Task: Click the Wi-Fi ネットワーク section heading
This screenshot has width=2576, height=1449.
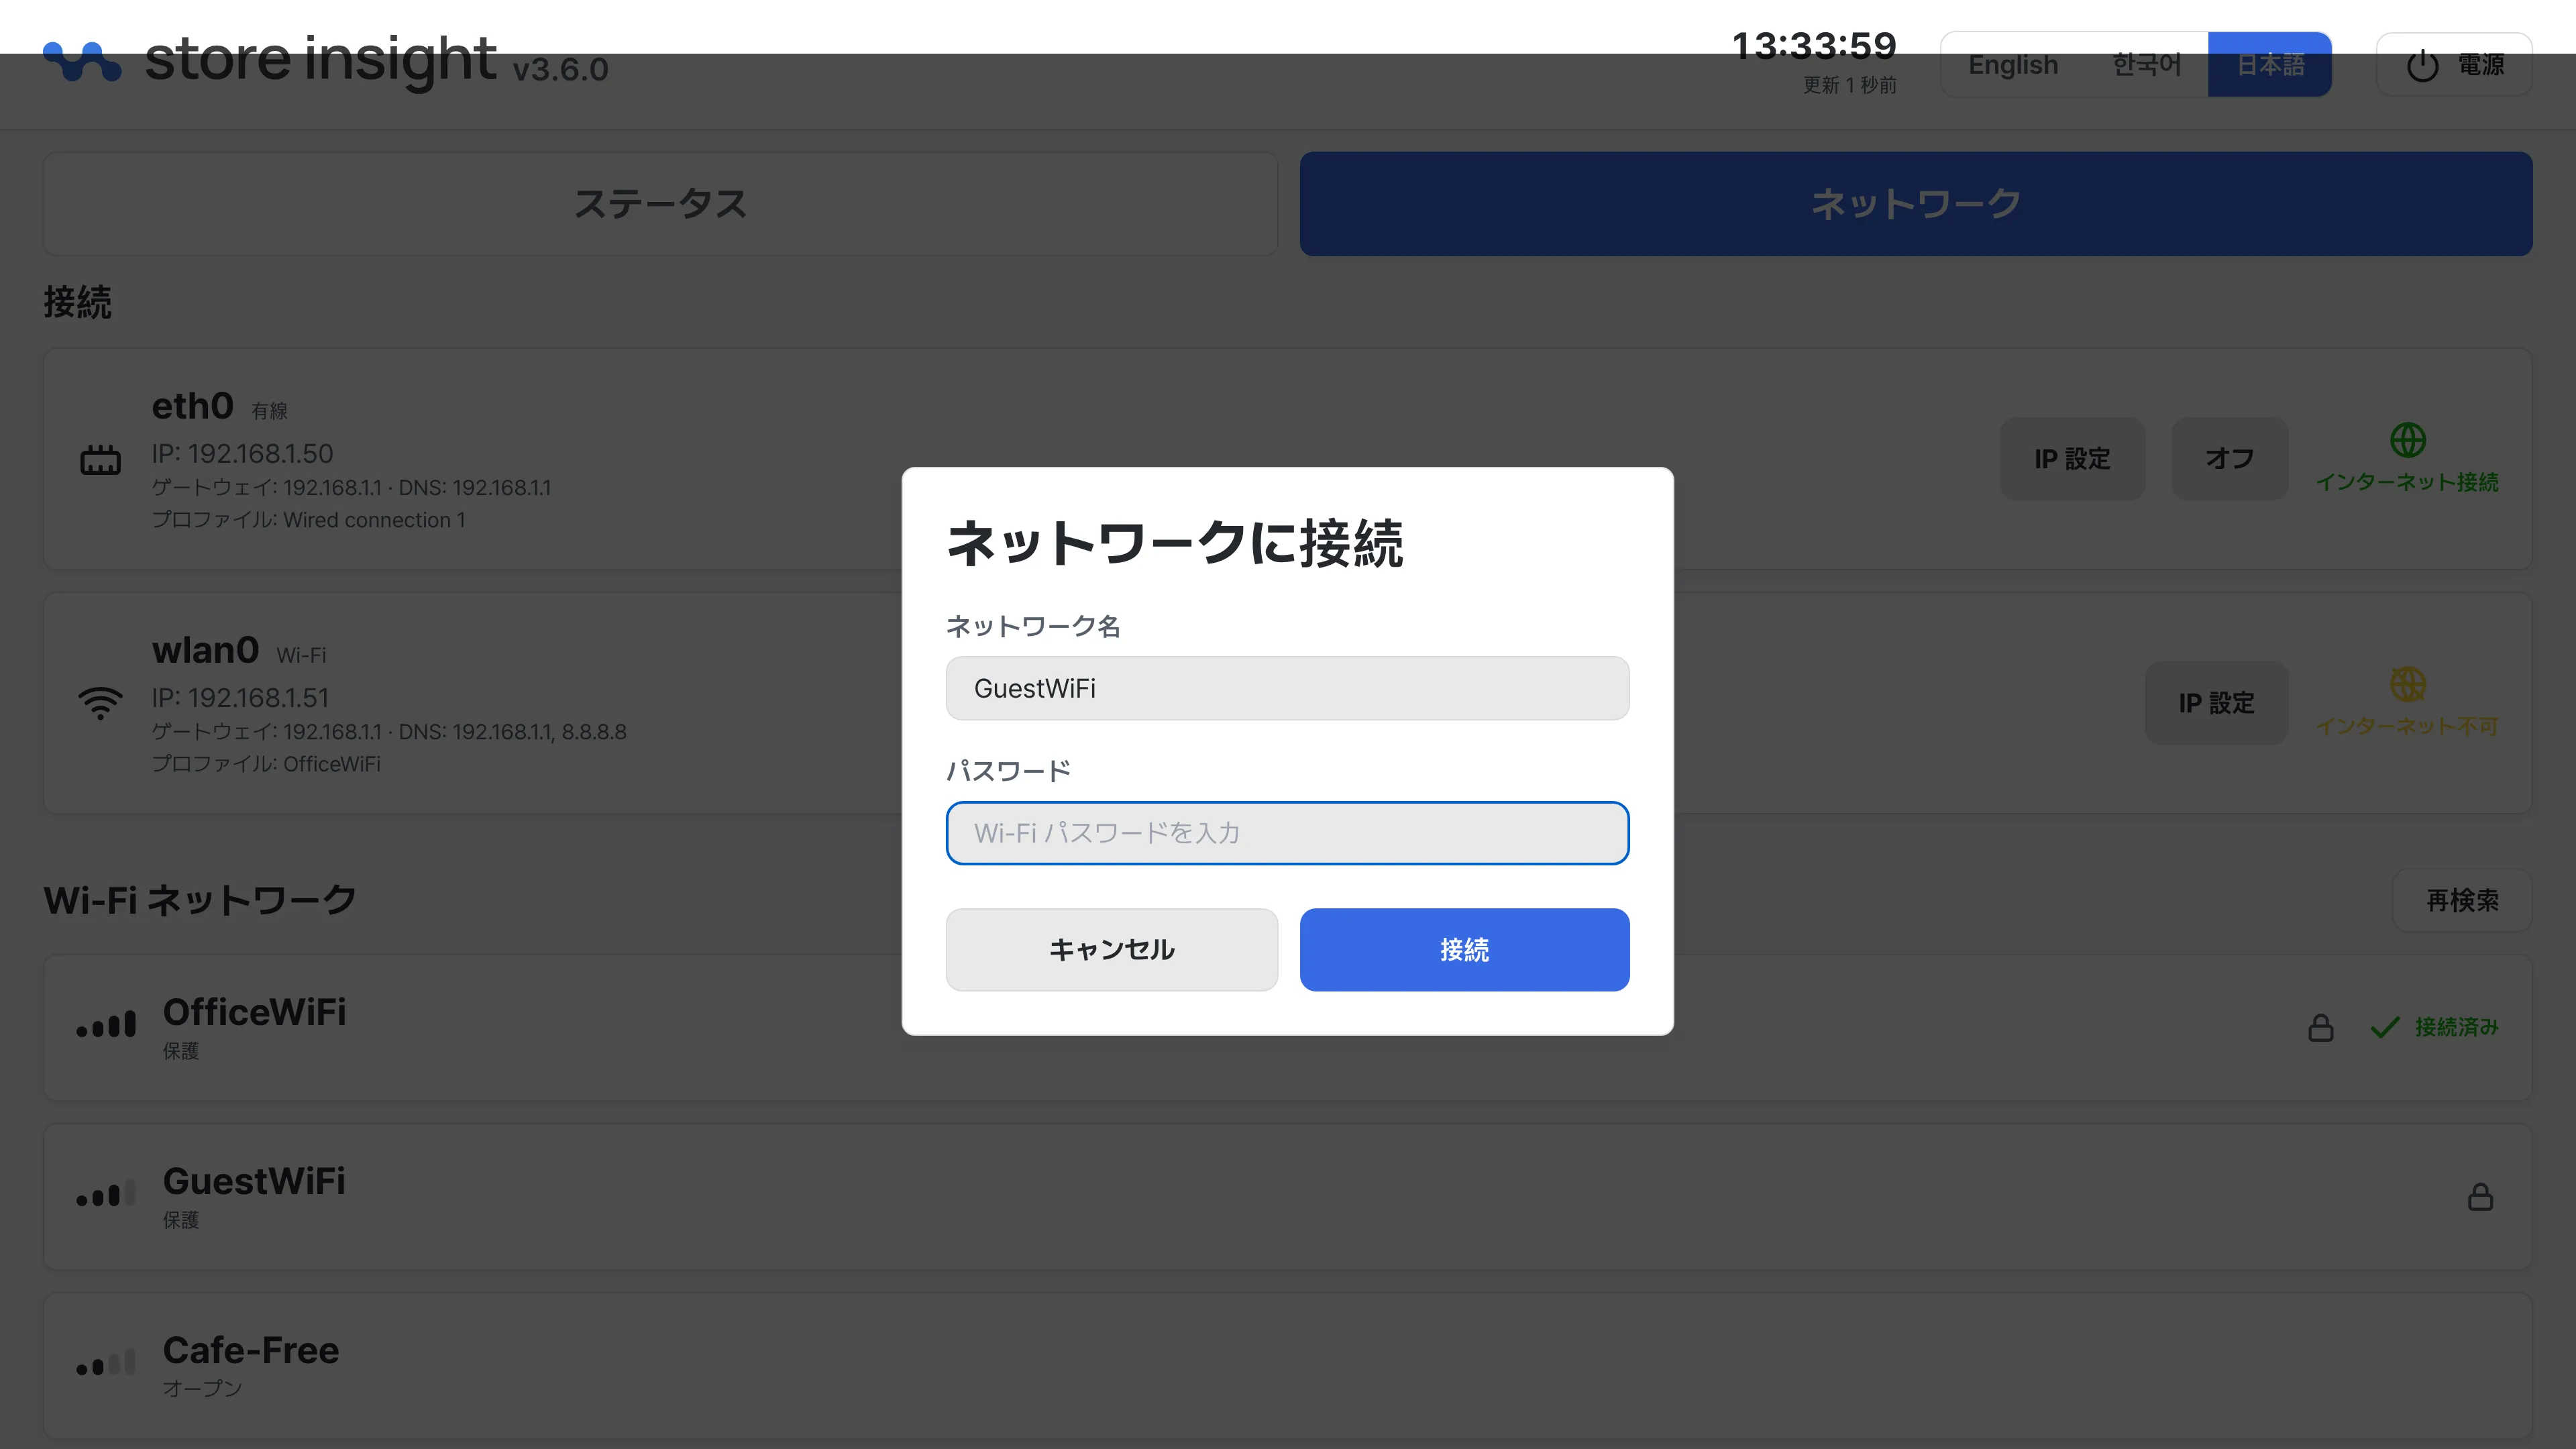Action: pos(200,900)
